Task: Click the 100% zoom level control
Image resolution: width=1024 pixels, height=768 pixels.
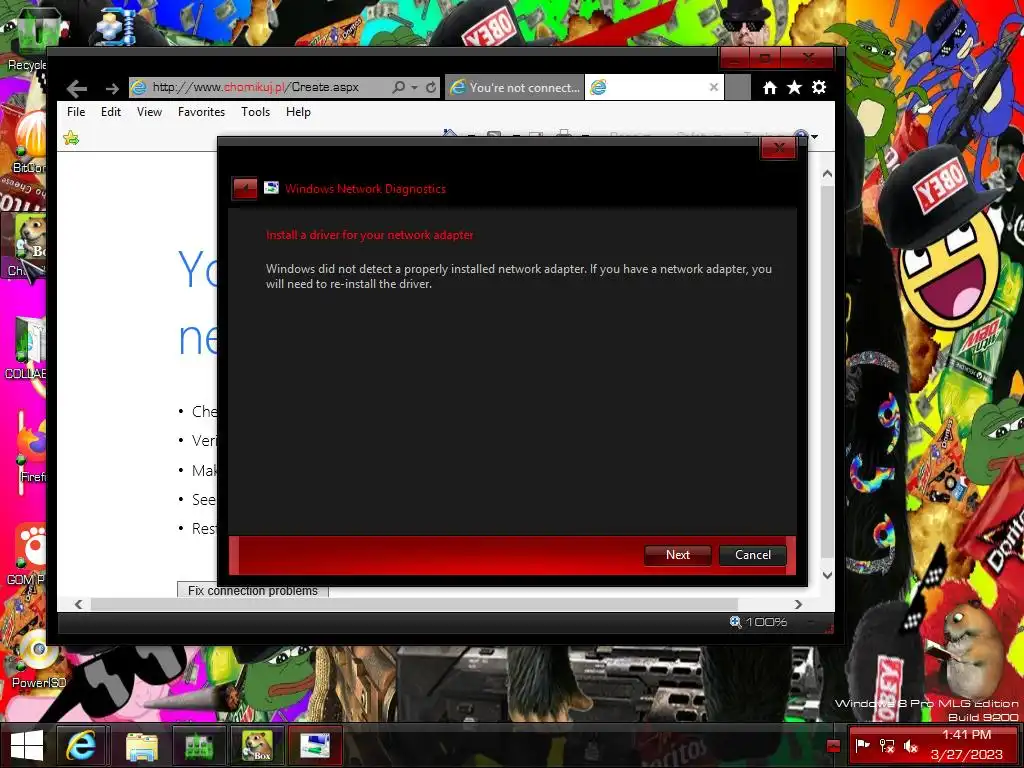Action: click(758, 622)
